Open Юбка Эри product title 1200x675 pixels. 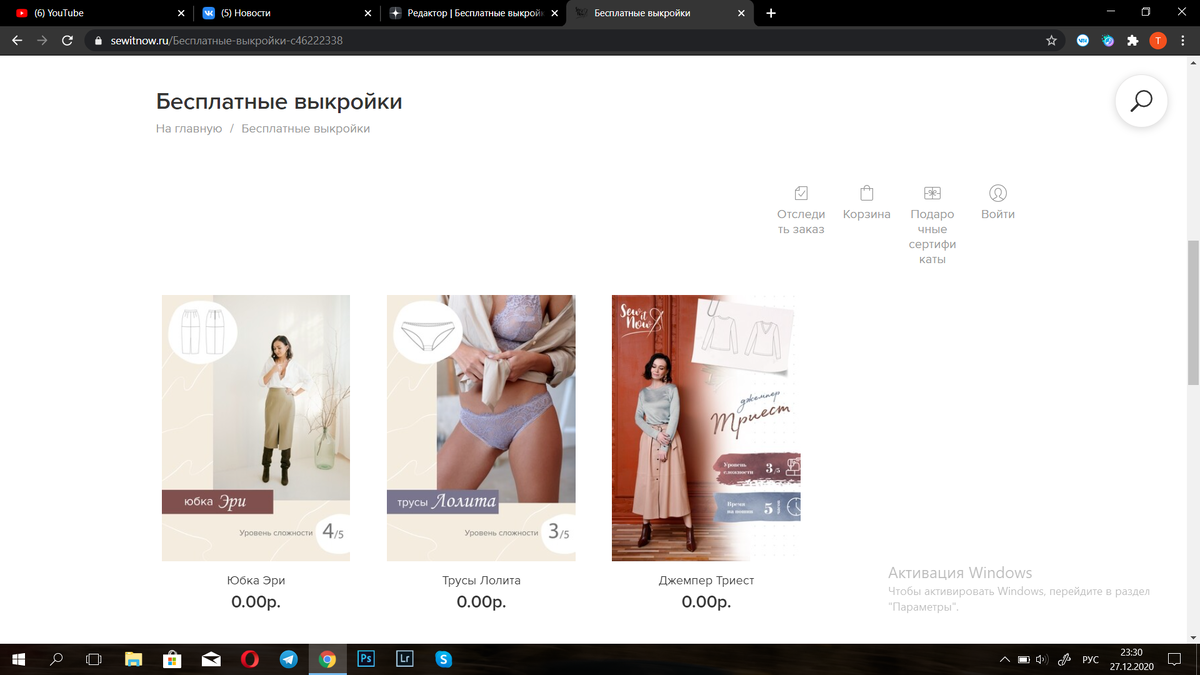256,580
